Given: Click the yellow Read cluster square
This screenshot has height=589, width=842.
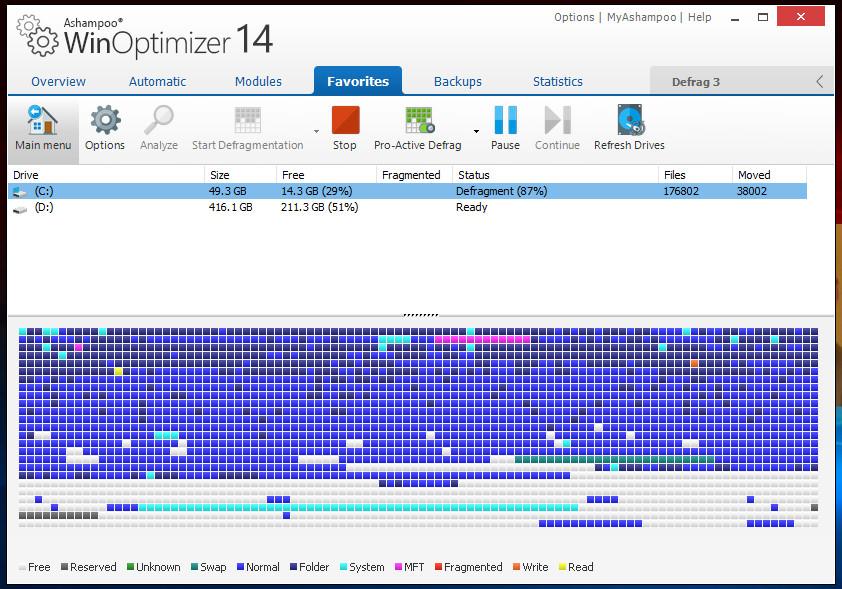Looking at the screenshot, I should click(x=118, y=372).
